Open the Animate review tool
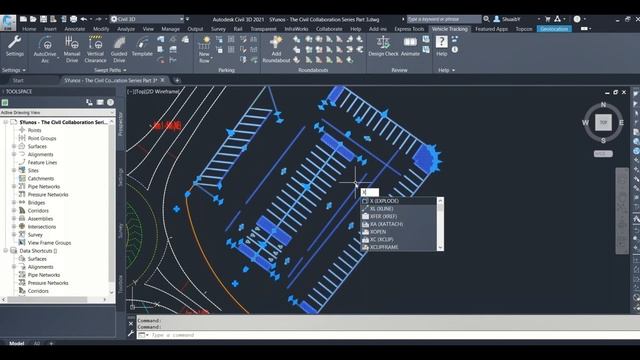The width and height of the screenshot is (640, 360). tap(410, 46)
